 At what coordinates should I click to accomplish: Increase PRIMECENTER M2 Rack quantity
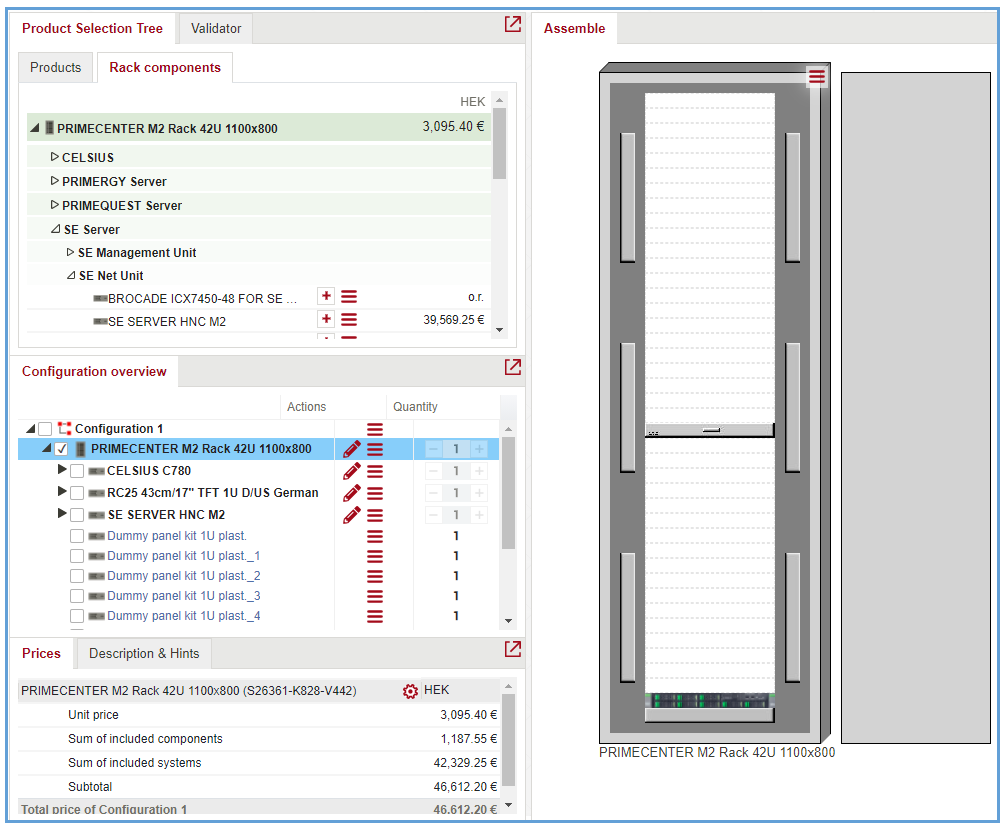pos(479,449)
